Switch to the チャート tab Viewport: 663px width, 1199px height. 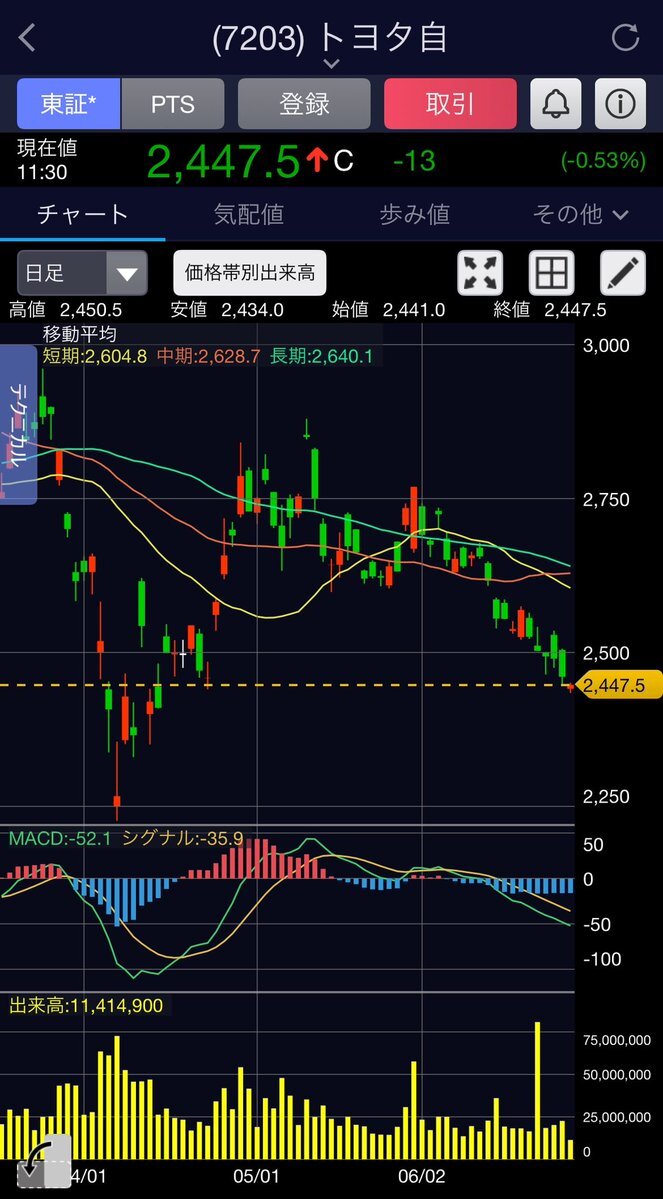pyautogui.click(x=83, y=215)
